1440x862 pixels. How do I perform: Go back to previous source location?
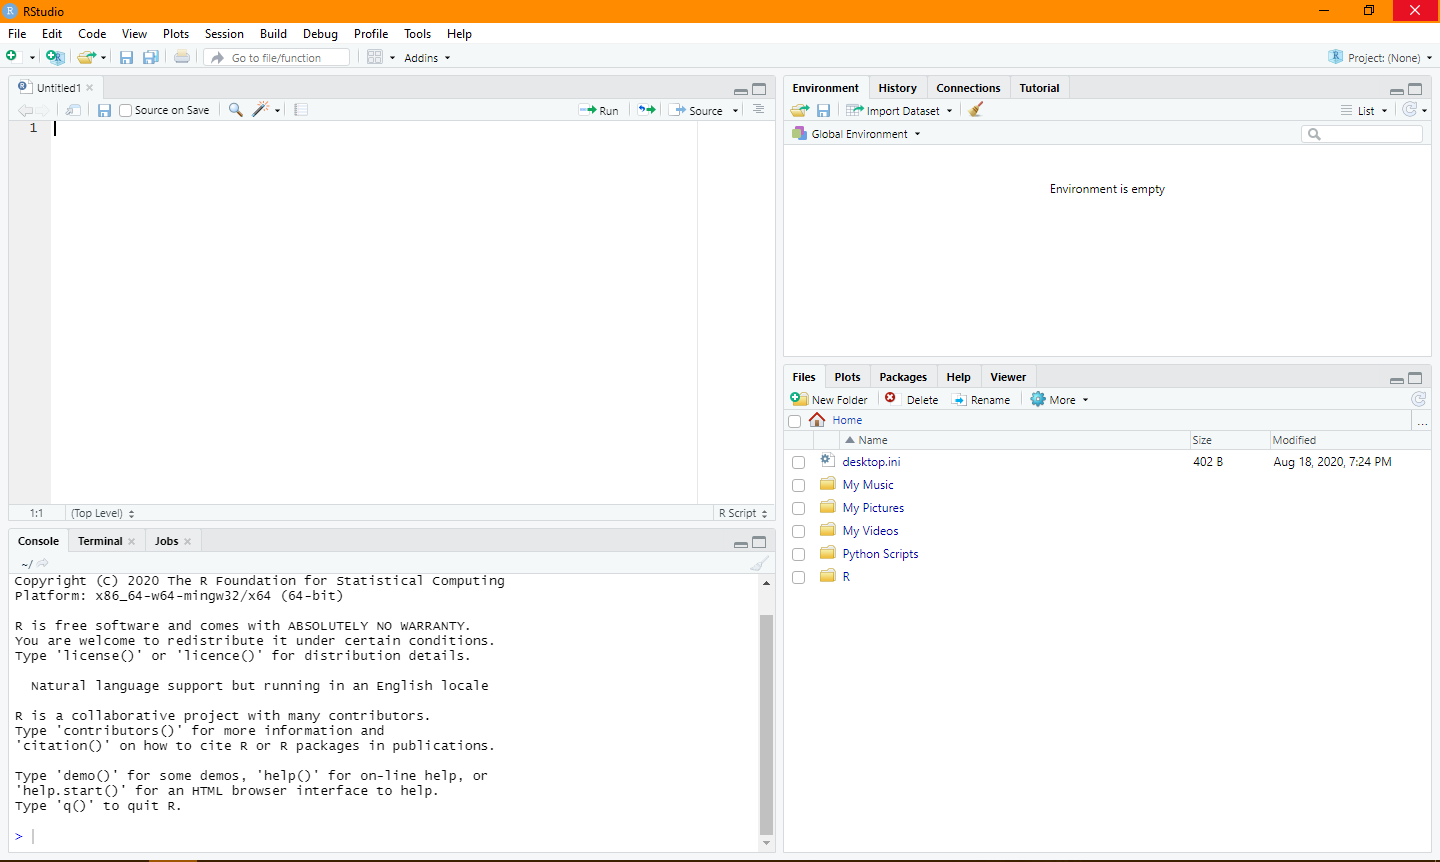25,110
